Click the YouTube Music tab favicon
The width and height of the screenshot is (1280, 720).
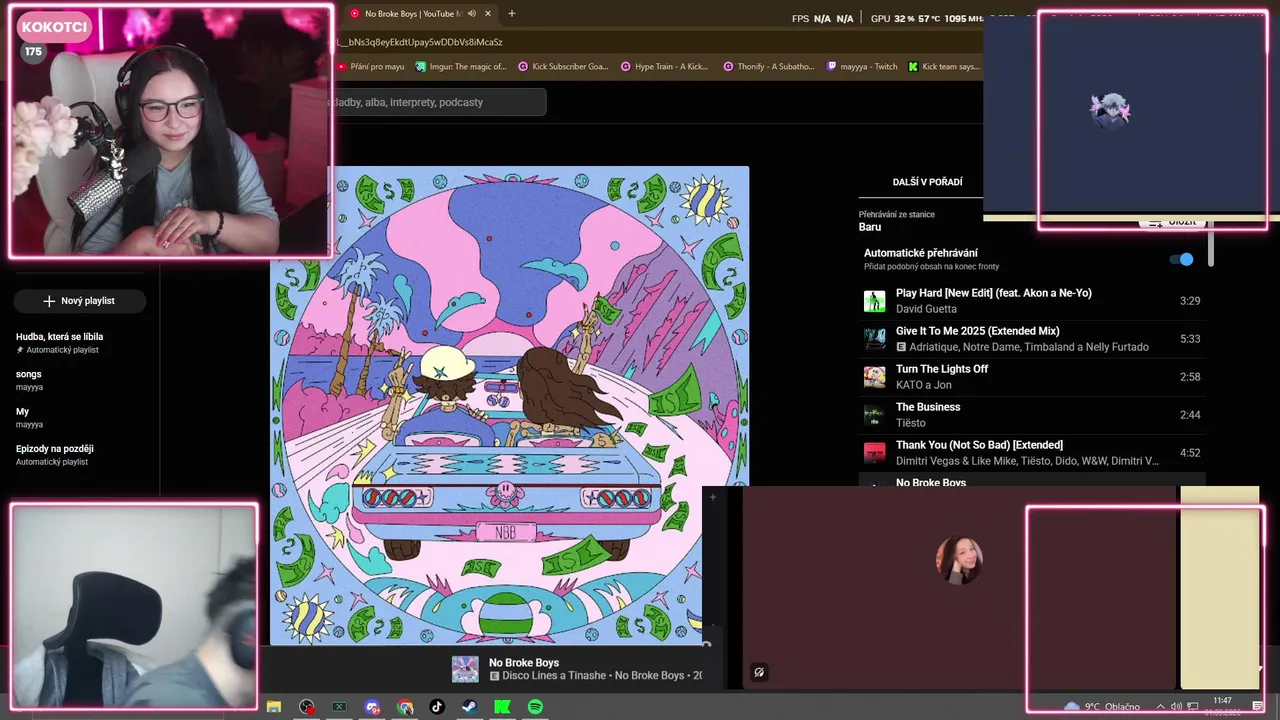[x=354, y=14]
